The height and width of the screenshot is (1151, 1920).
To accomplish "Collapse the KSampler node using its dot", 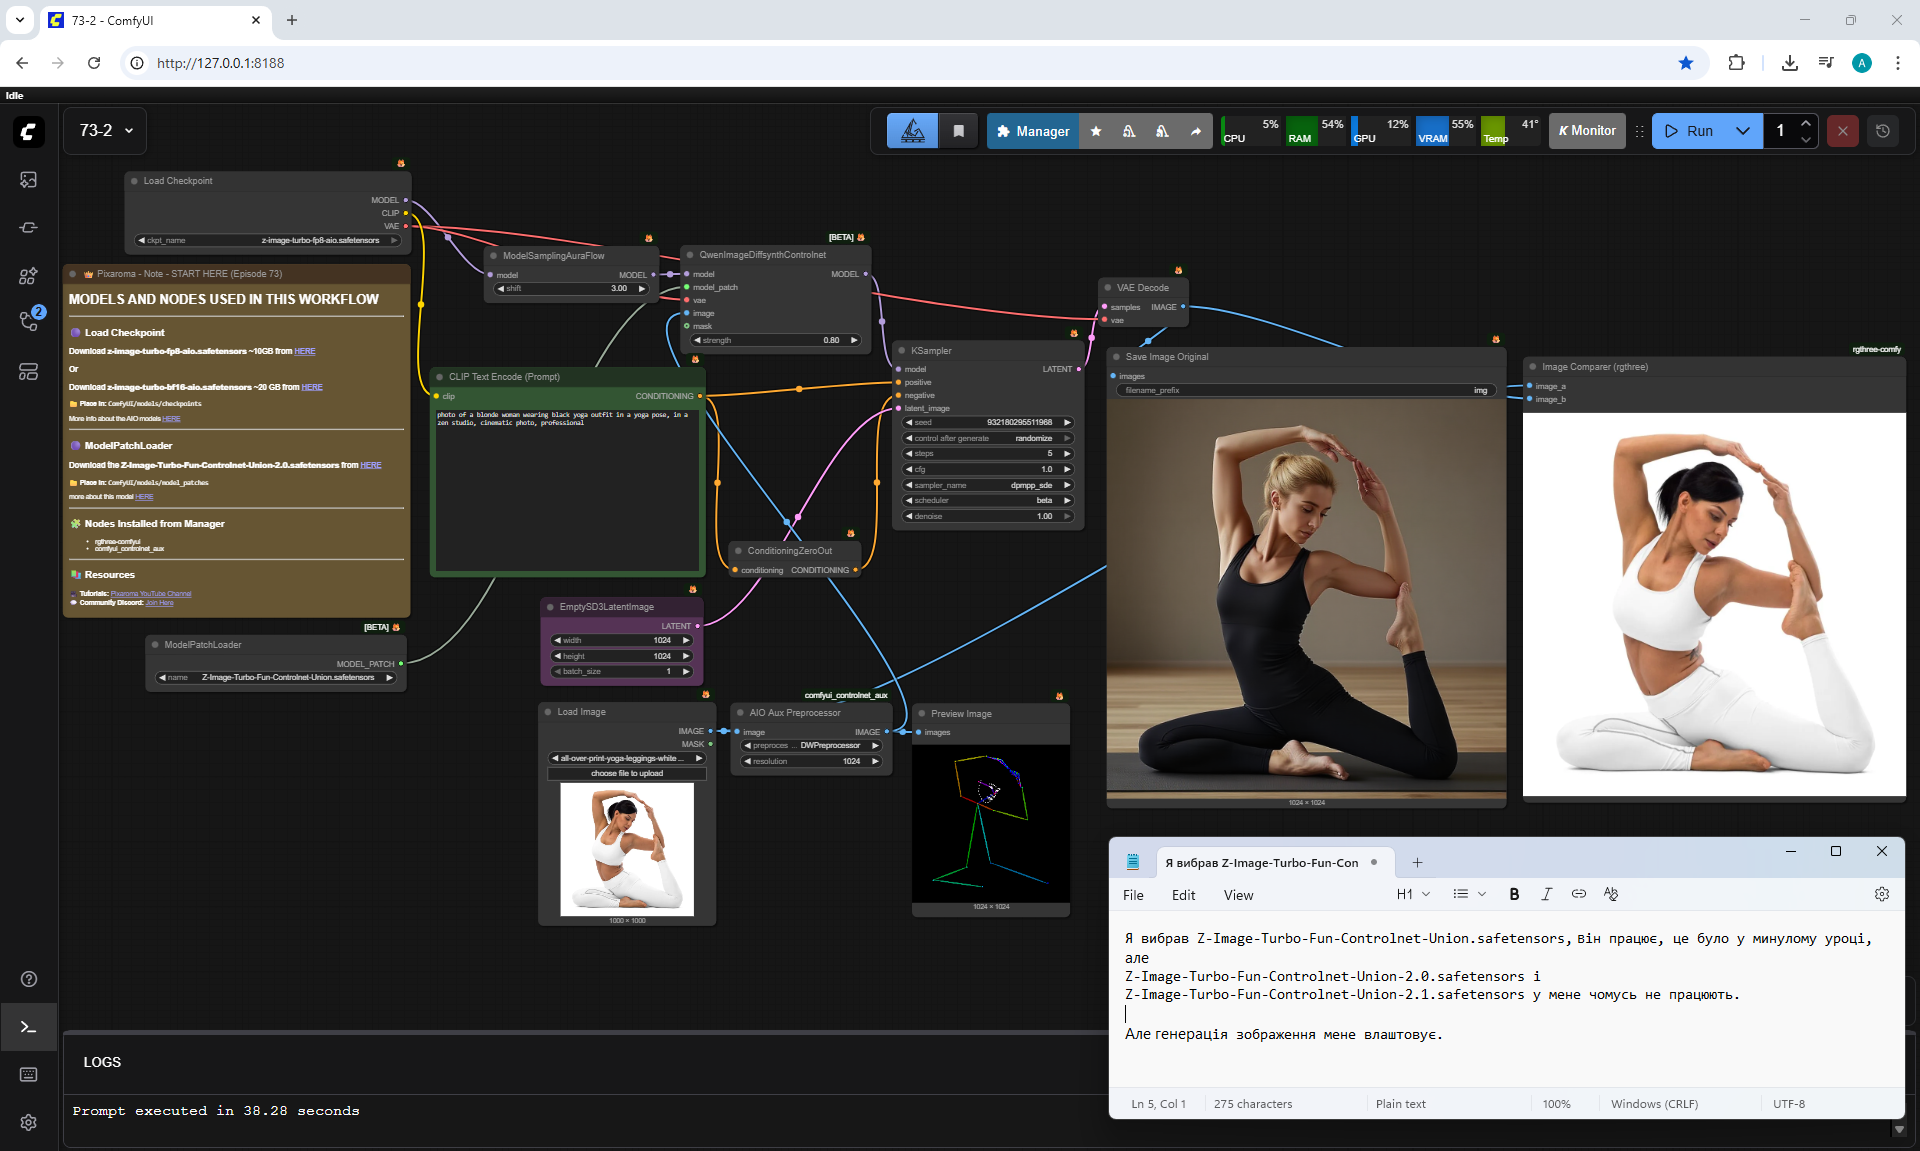I will tap(901, 351).
